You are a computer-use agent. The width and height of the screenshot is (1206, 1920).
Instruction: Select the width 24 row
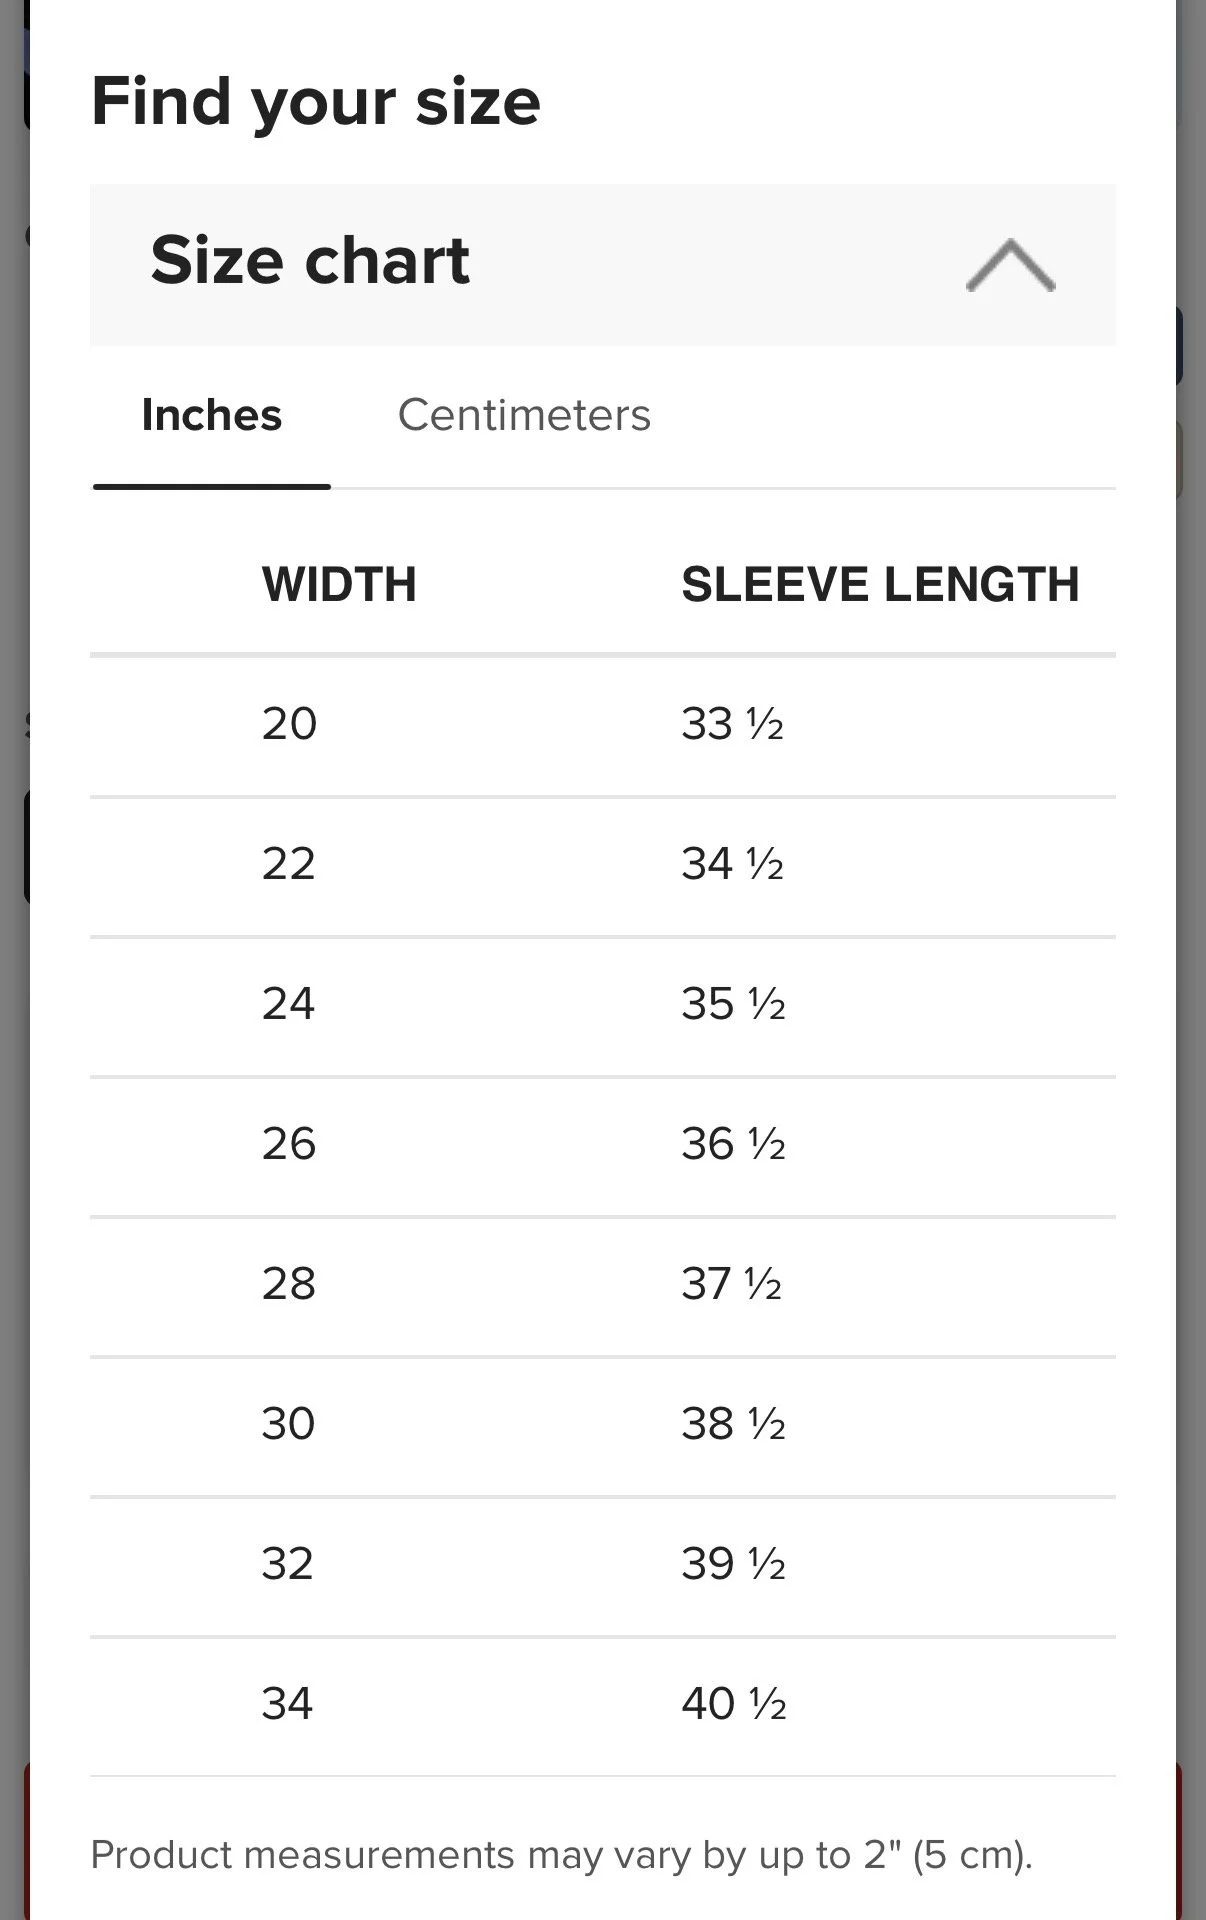(289, 1004)
